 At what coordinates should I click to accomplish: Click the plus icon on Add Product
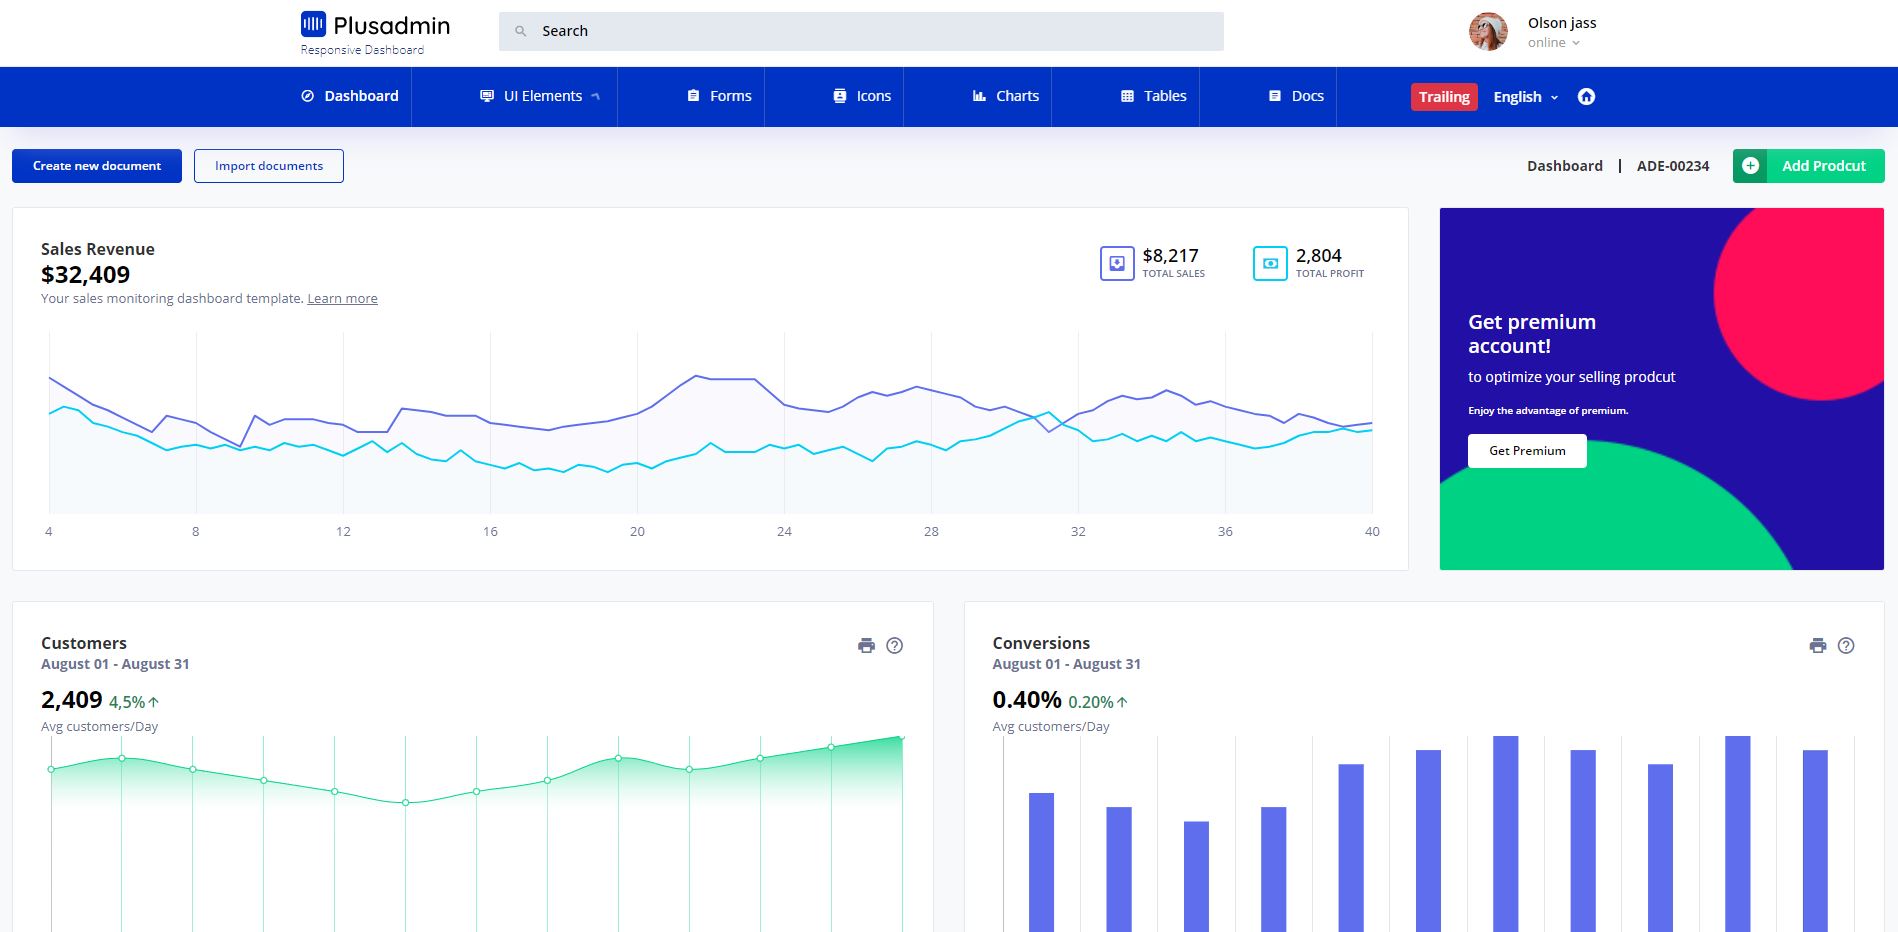pos(1750,166)
